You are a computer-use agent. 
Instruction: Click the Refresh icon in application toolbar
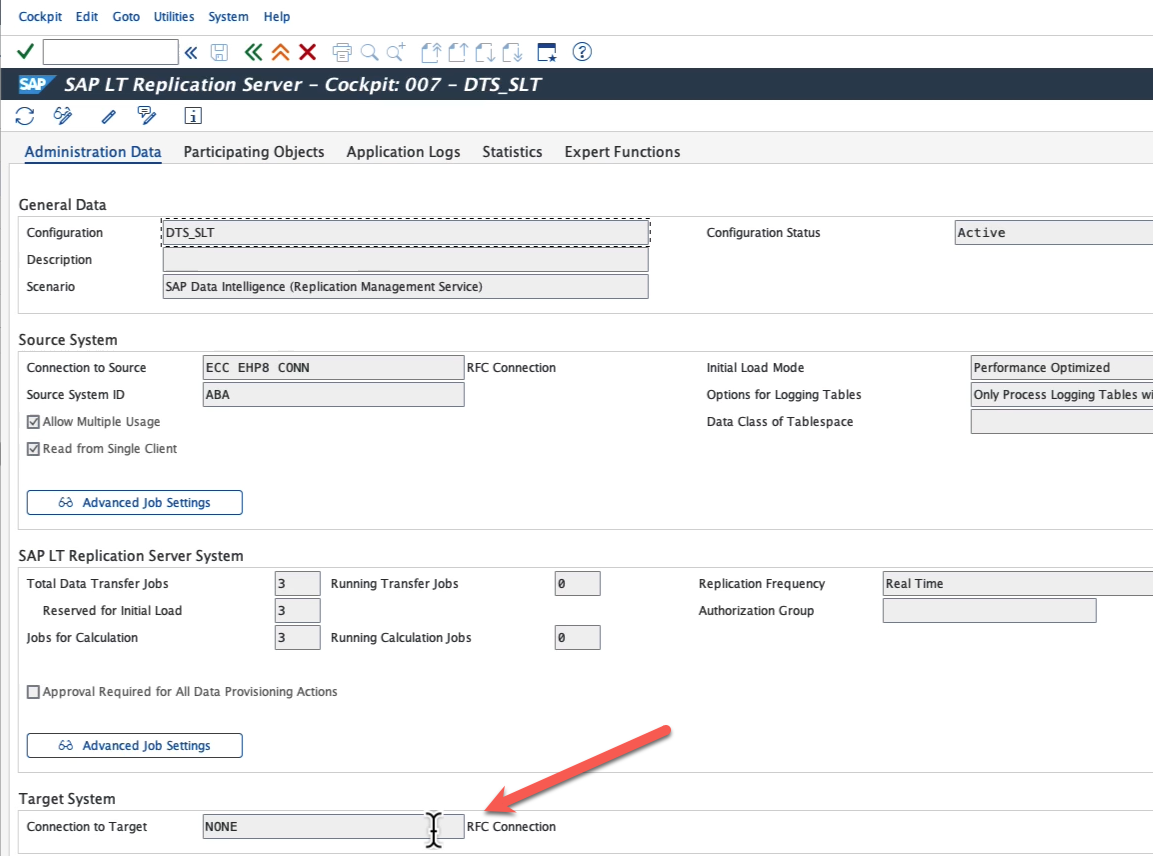pos(25,116)
